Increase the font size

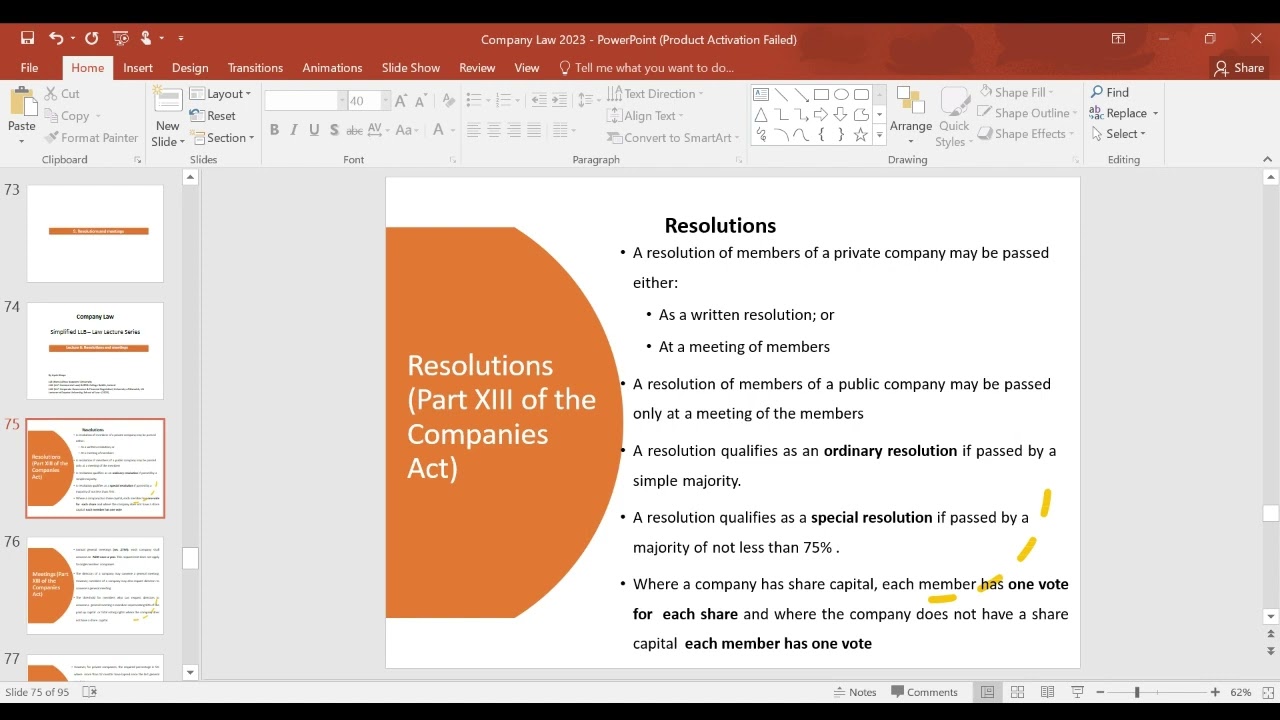pos(401,101)
